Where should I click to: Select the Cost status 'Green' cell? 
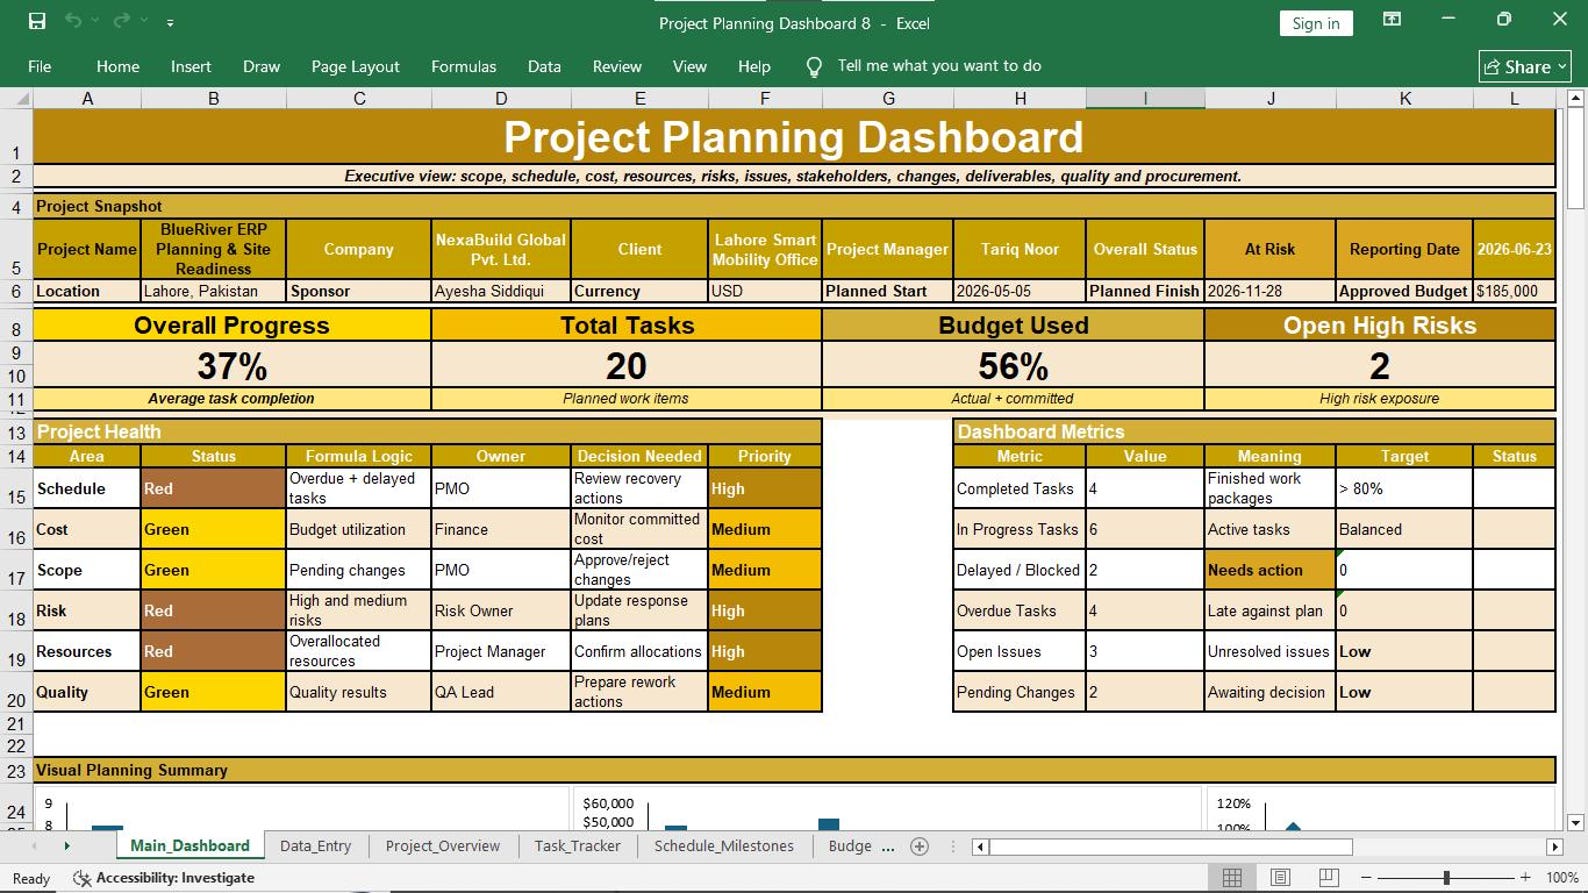[213, 529]
